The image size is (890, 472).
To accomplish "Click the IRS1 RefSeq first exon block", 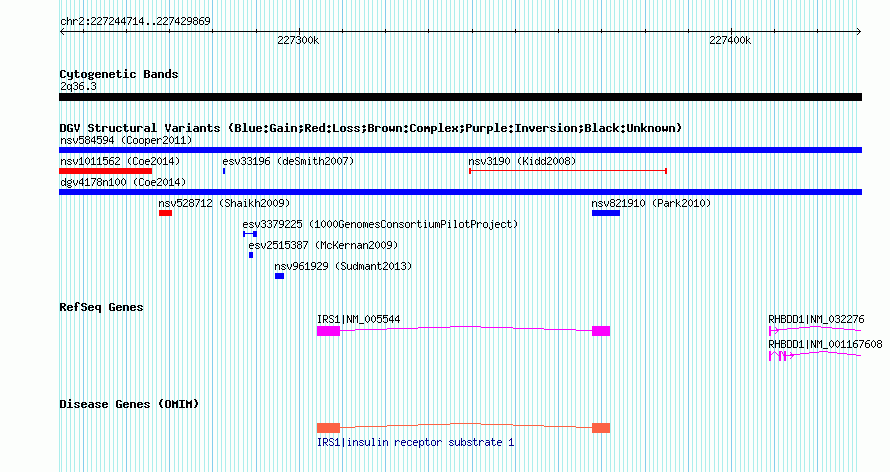I will [328, 331].
